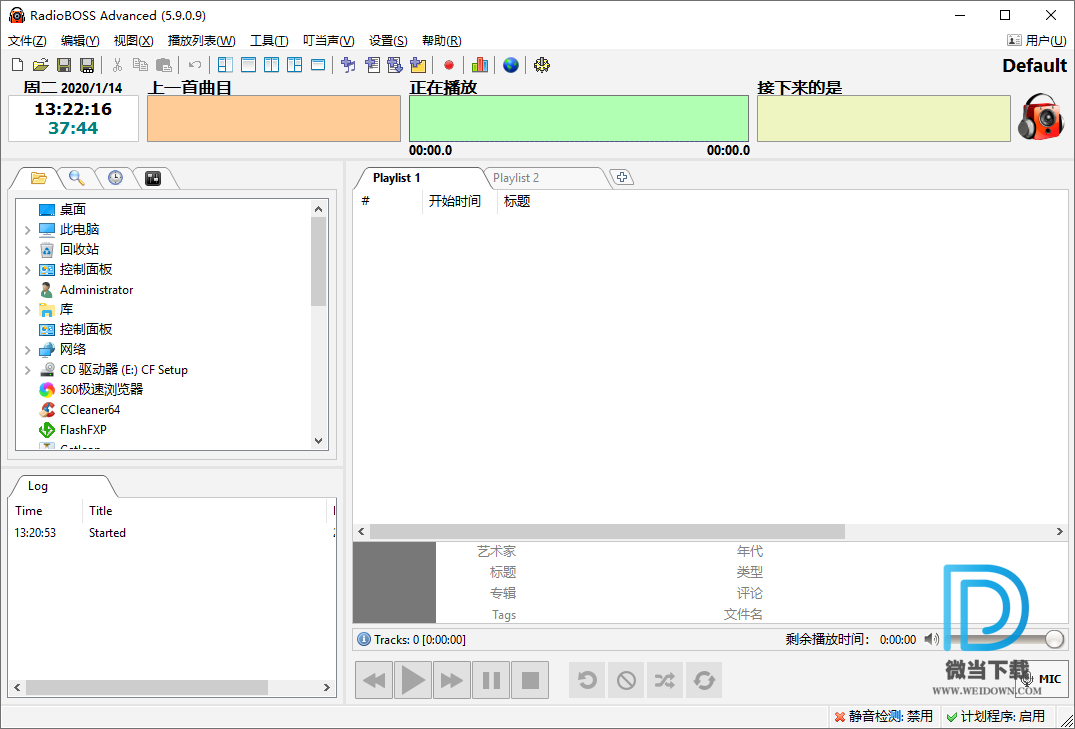1075x729 pixels.
Task: Select the first window layout icon
Action: [x=225, y=65]
